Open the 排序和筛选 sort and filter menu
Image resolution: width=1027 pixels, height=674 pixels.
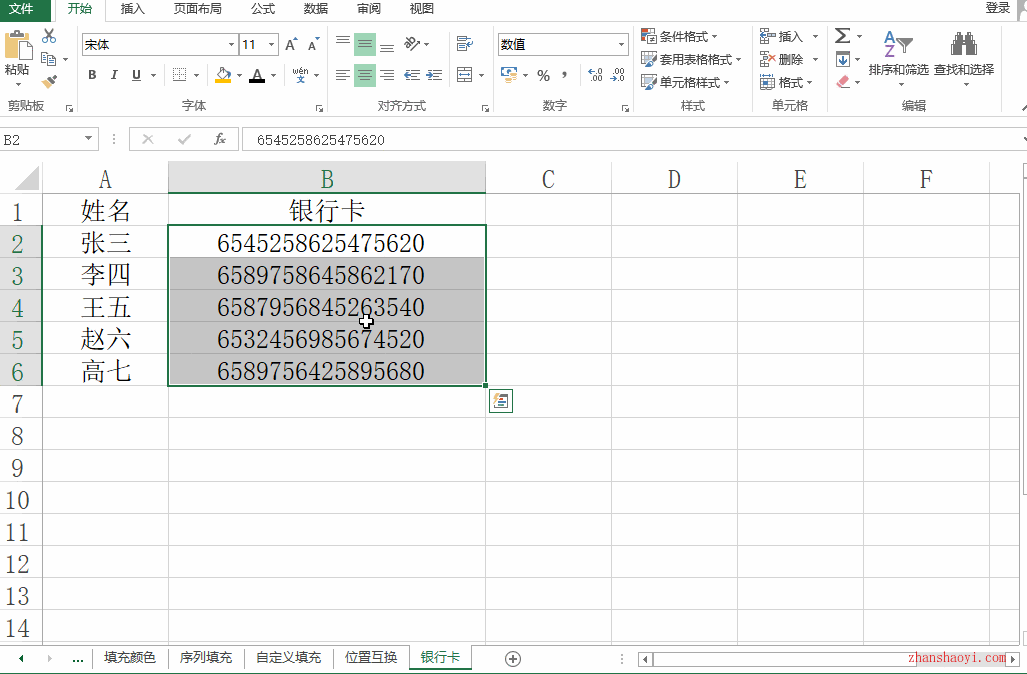point(899,60)
